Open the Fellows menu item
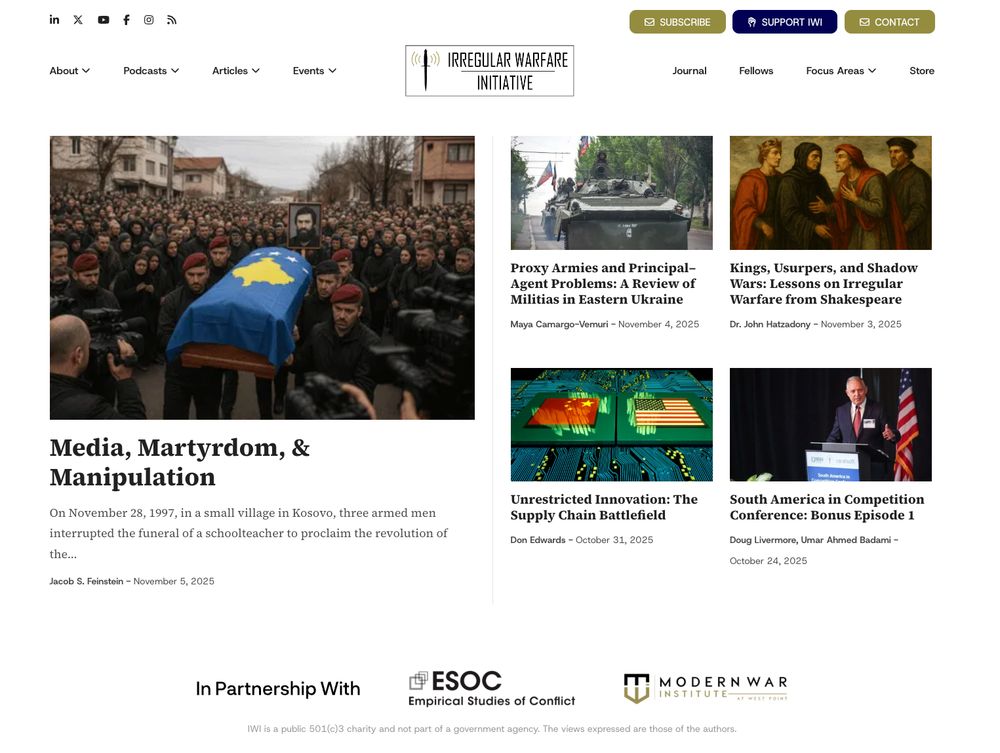Screen dimensions: 1000x753 coord(756,71)
